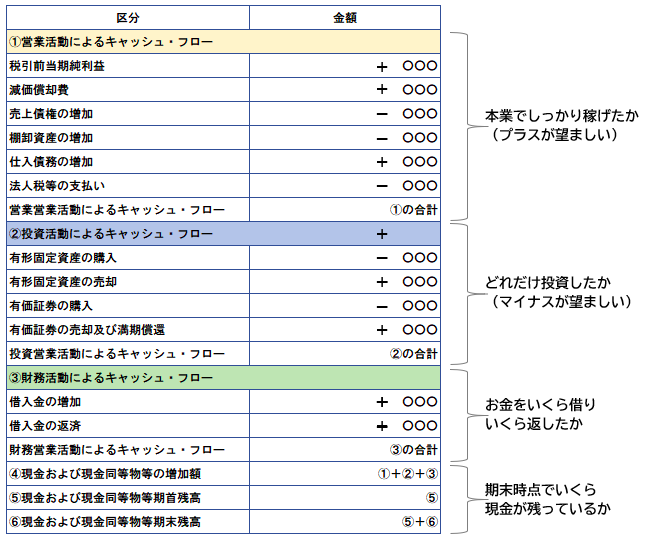This screenshot has height=545, width=654.
Task: Click the annotation いくら返したか
Action: pos(534,424)
